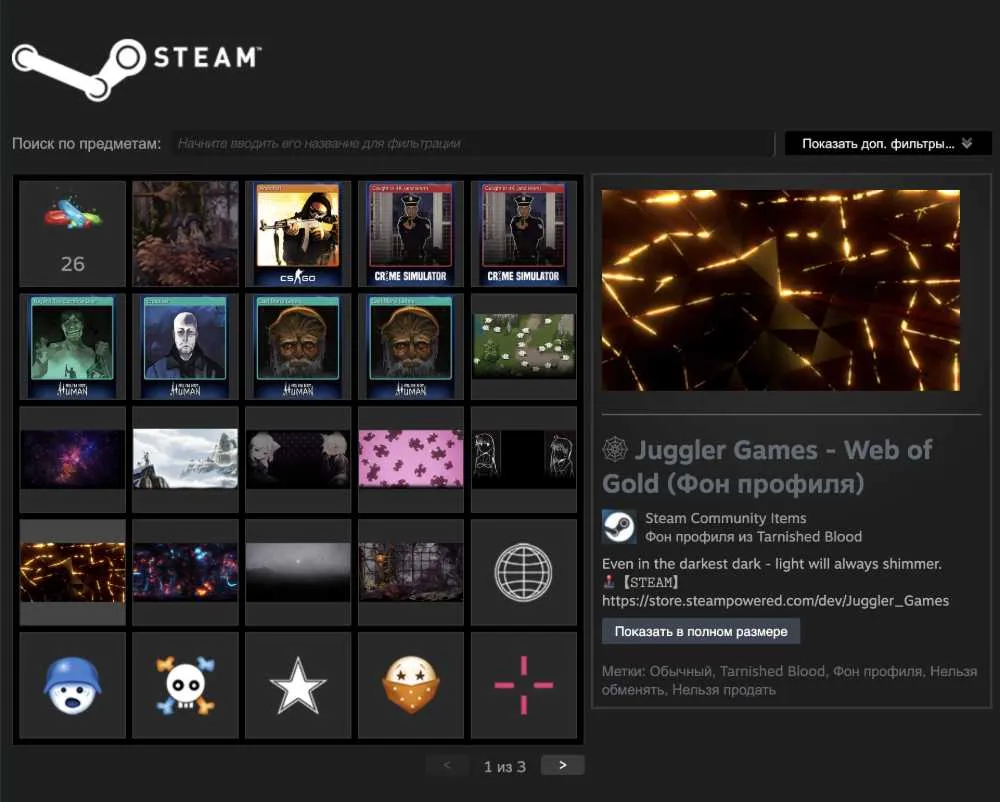The height and width of the screenshot is (802, 1000).
Task: Click "Показать в полном размере" button
Action: point(701,631)
